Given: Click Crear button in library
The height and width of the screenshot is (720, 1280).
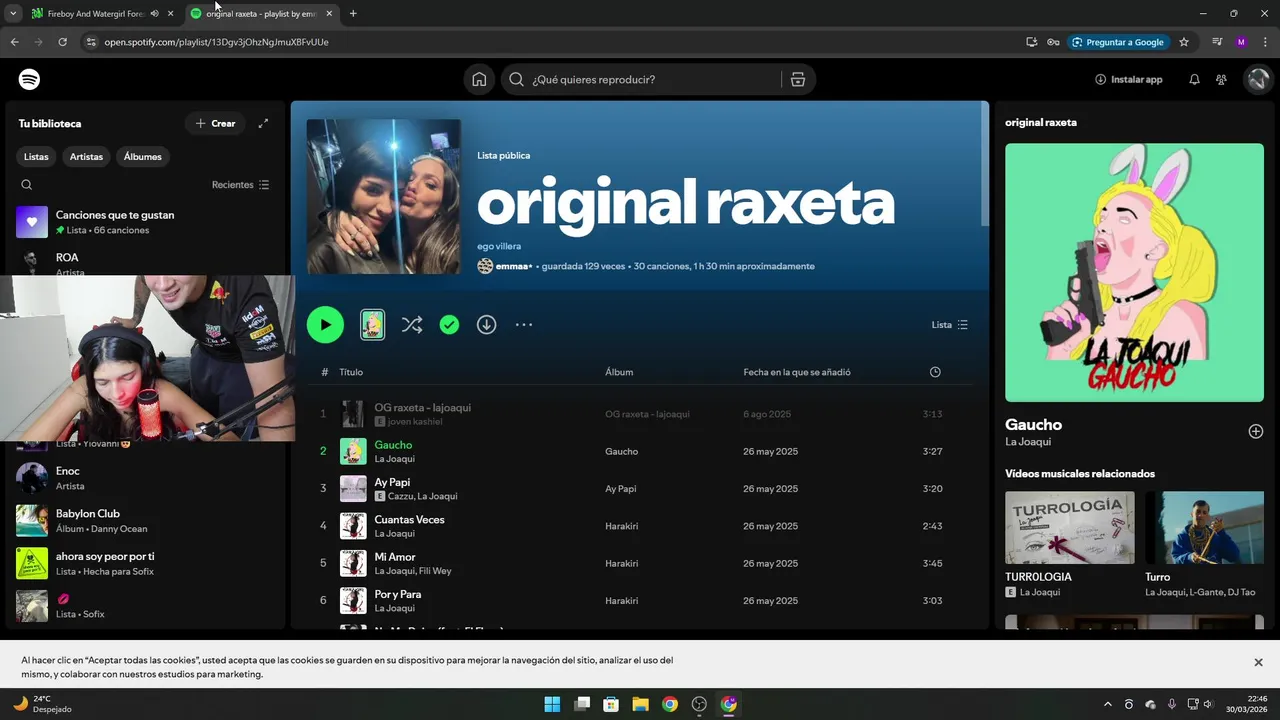Looking at the screenshot, I should point(215,123).
